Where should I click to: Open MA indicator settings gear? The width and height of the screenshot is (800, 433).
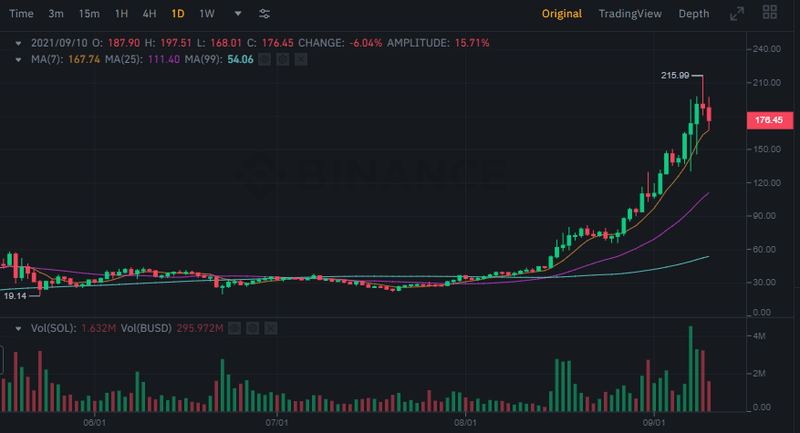click(283, 60)
